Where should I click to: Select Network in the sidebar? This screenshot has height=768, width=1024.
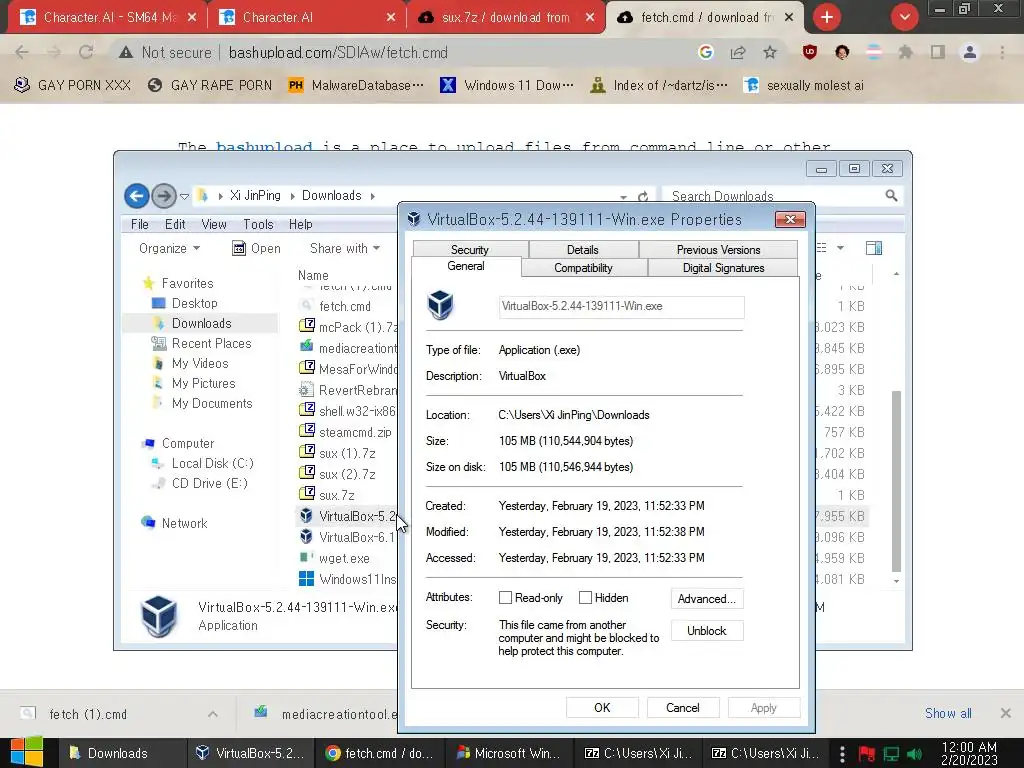pyautogui.click(x=184, y=523)
